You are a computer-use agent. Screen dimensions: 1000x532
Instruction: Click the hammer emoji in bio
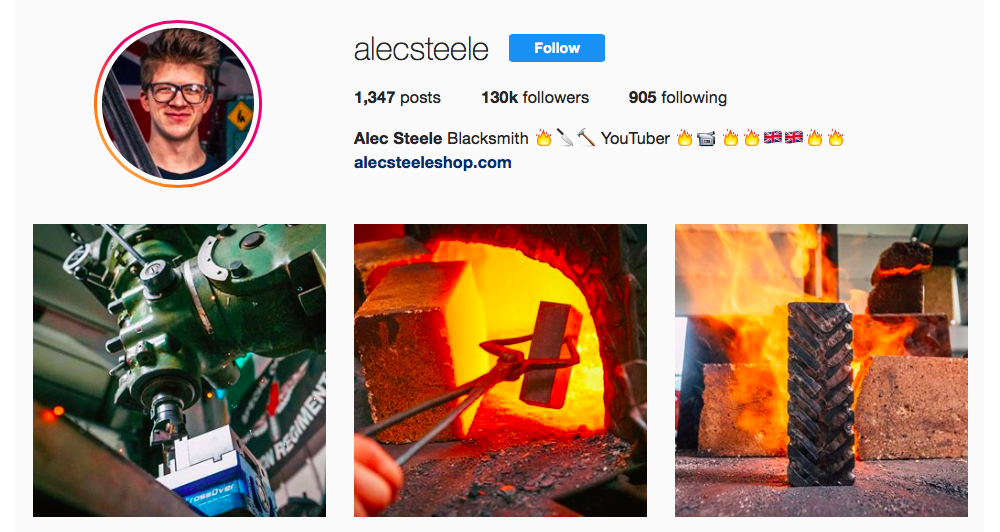tap(585, 138)
